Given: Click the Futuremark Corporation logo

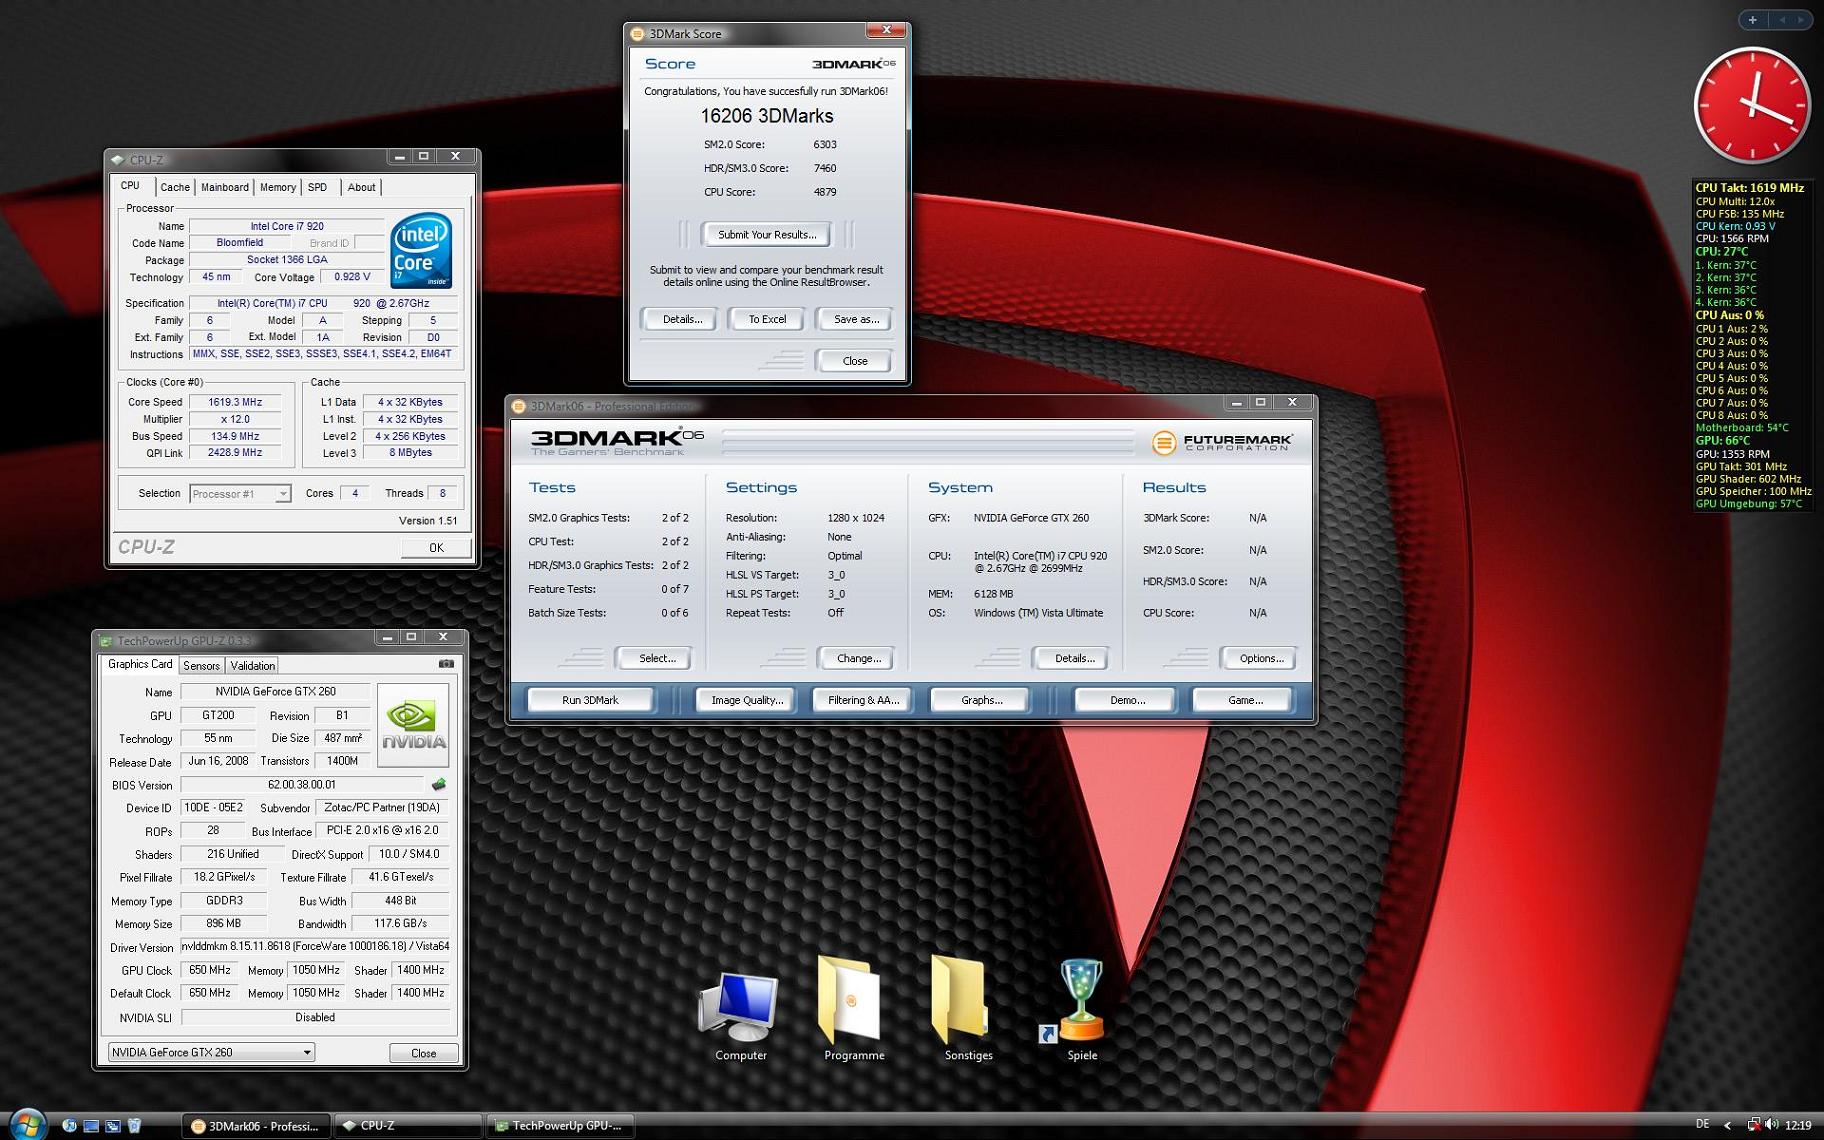Looking at the screenshot, I should (1222, 442).
